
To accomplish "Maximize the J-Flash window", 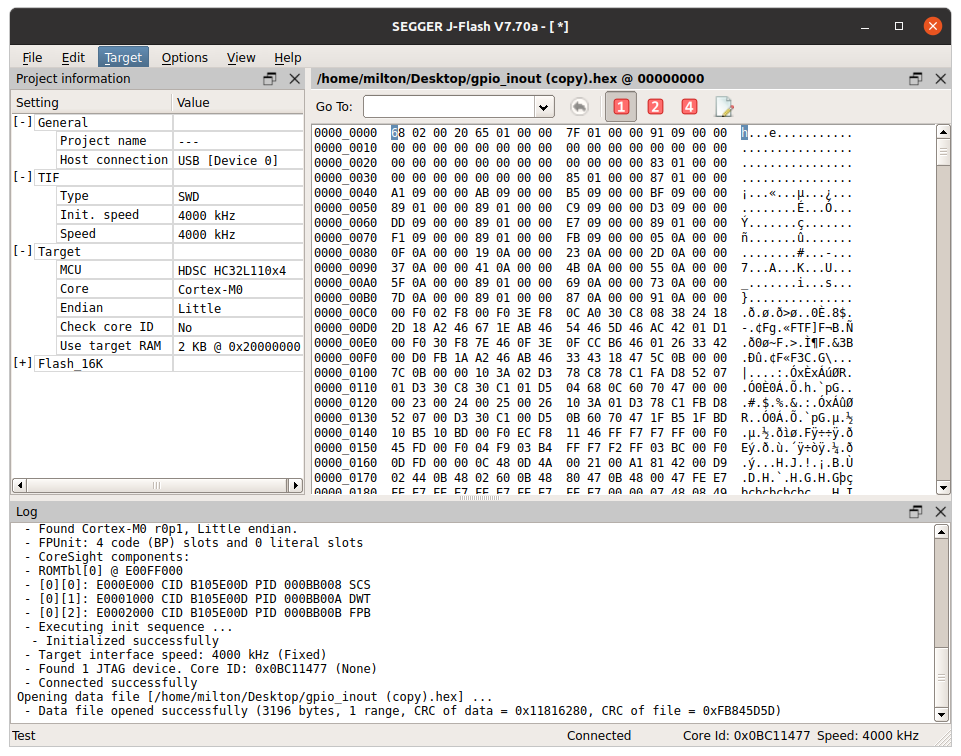I will 899,26.
